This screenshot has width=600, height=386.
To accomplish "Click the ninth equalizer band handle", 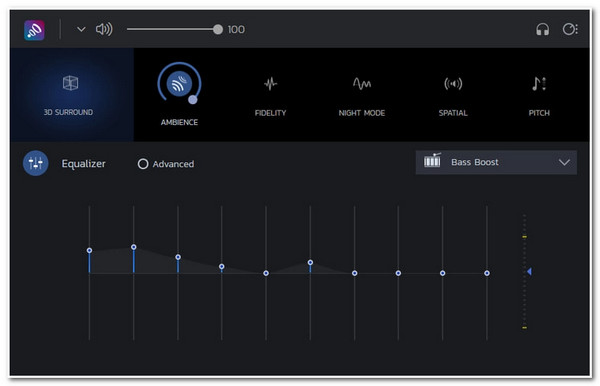I will coord(442,273).
